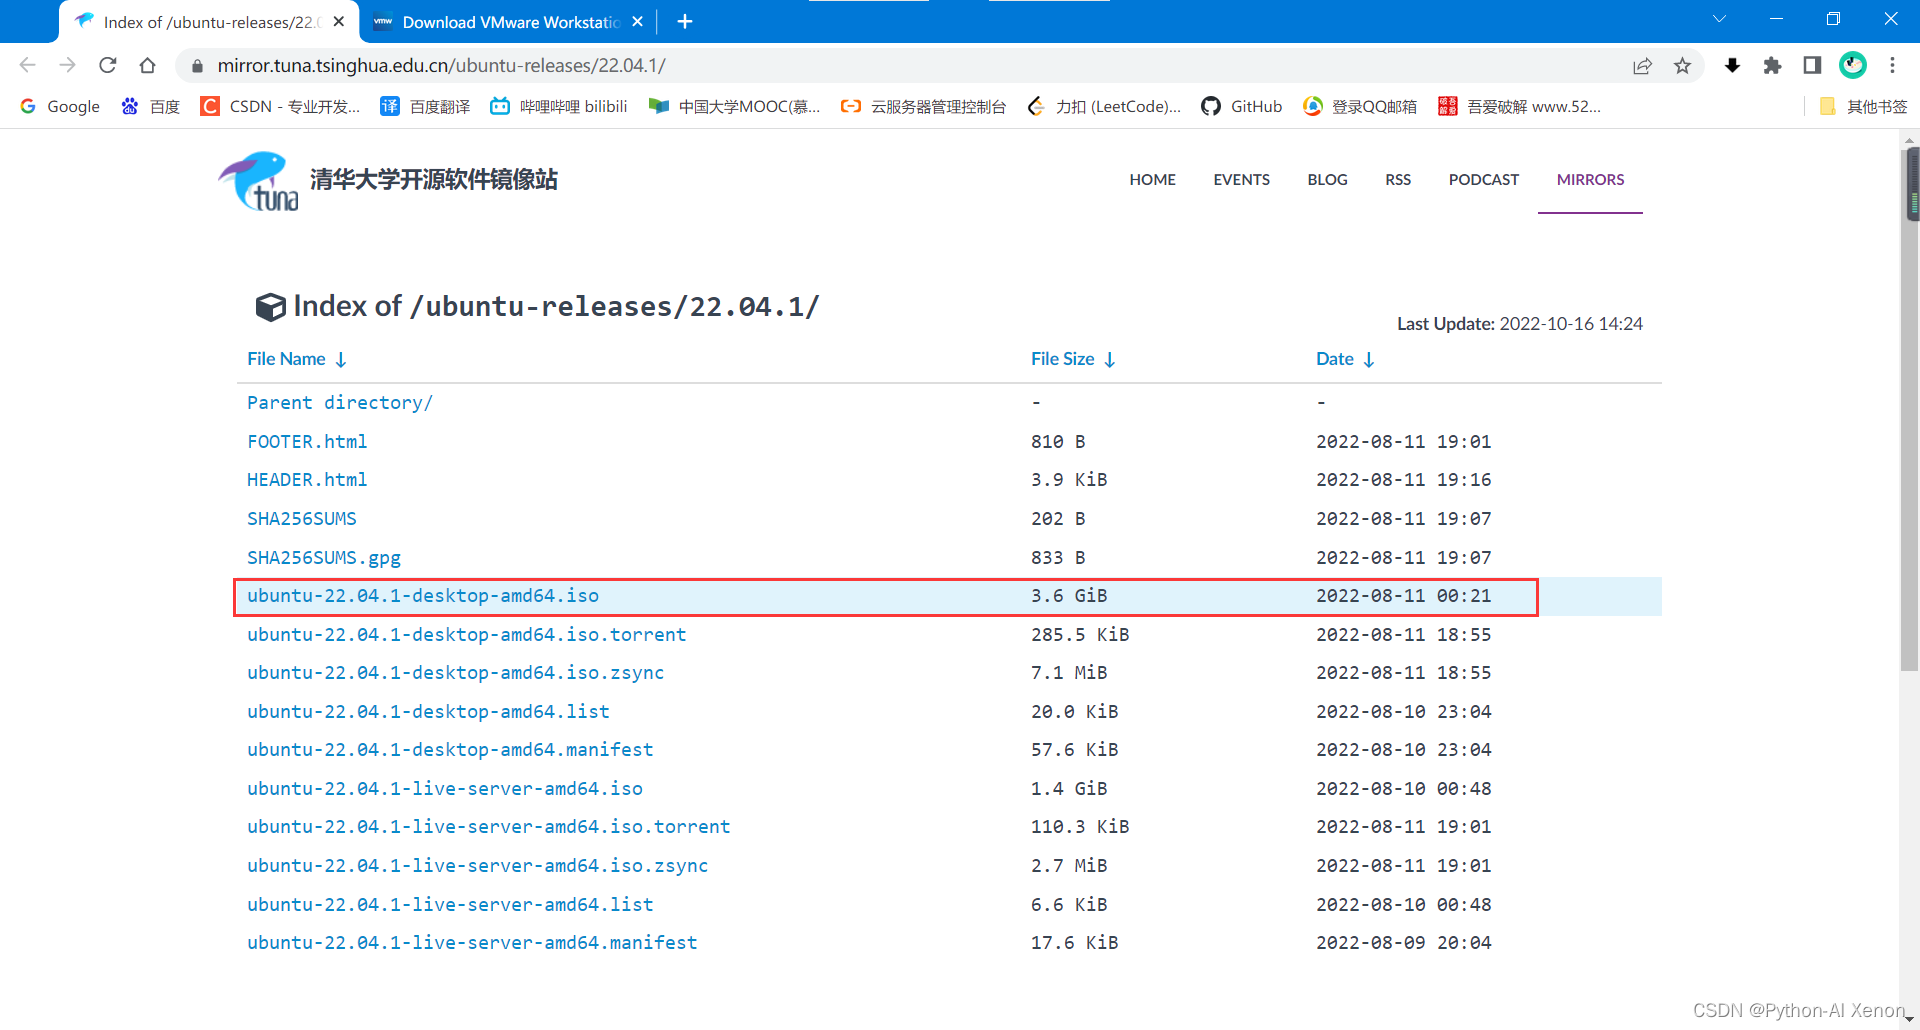Sort listing by File Size
The width and height of the screenshot is (1920, 1030).
[1073, 359]
